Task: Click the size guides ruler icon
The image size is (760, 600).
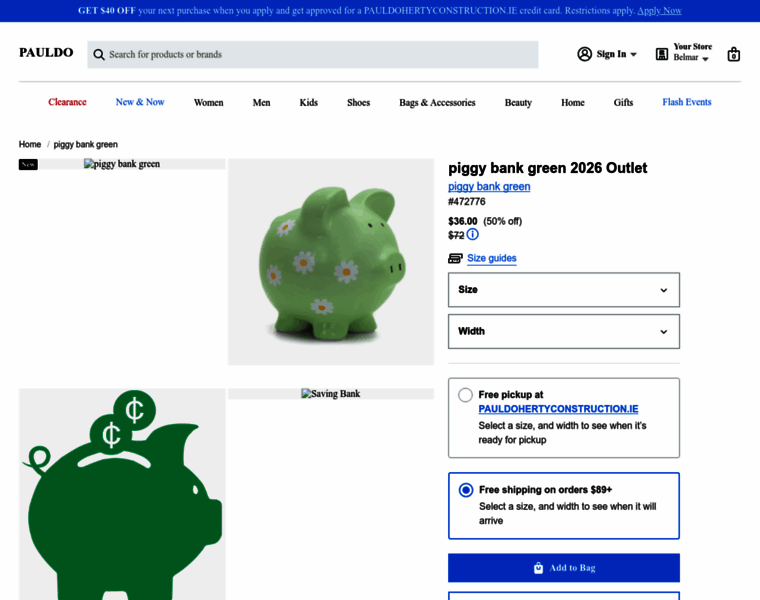Action: [455, 258]
